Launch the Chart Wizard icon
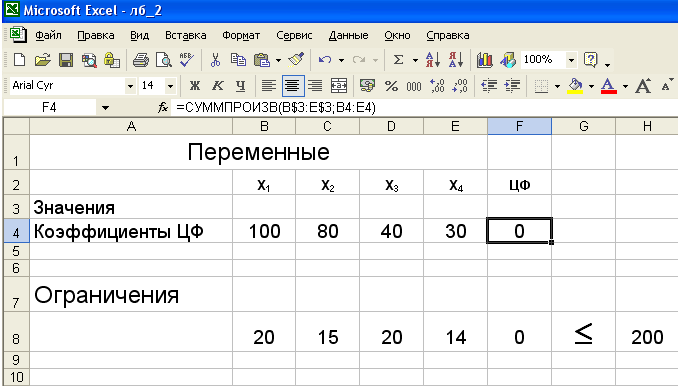This screenshot has height=386, width=678. [484, 60]
